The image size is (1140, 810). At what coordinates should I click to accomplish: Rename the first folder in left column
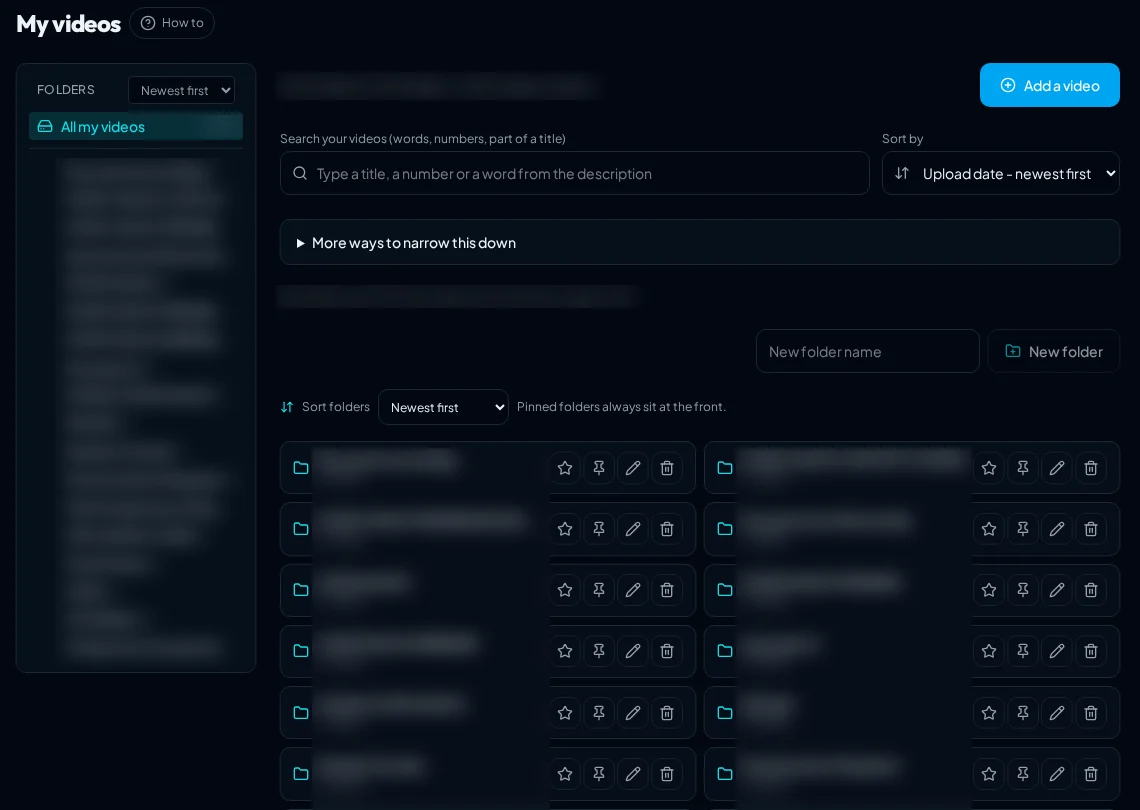633,468
